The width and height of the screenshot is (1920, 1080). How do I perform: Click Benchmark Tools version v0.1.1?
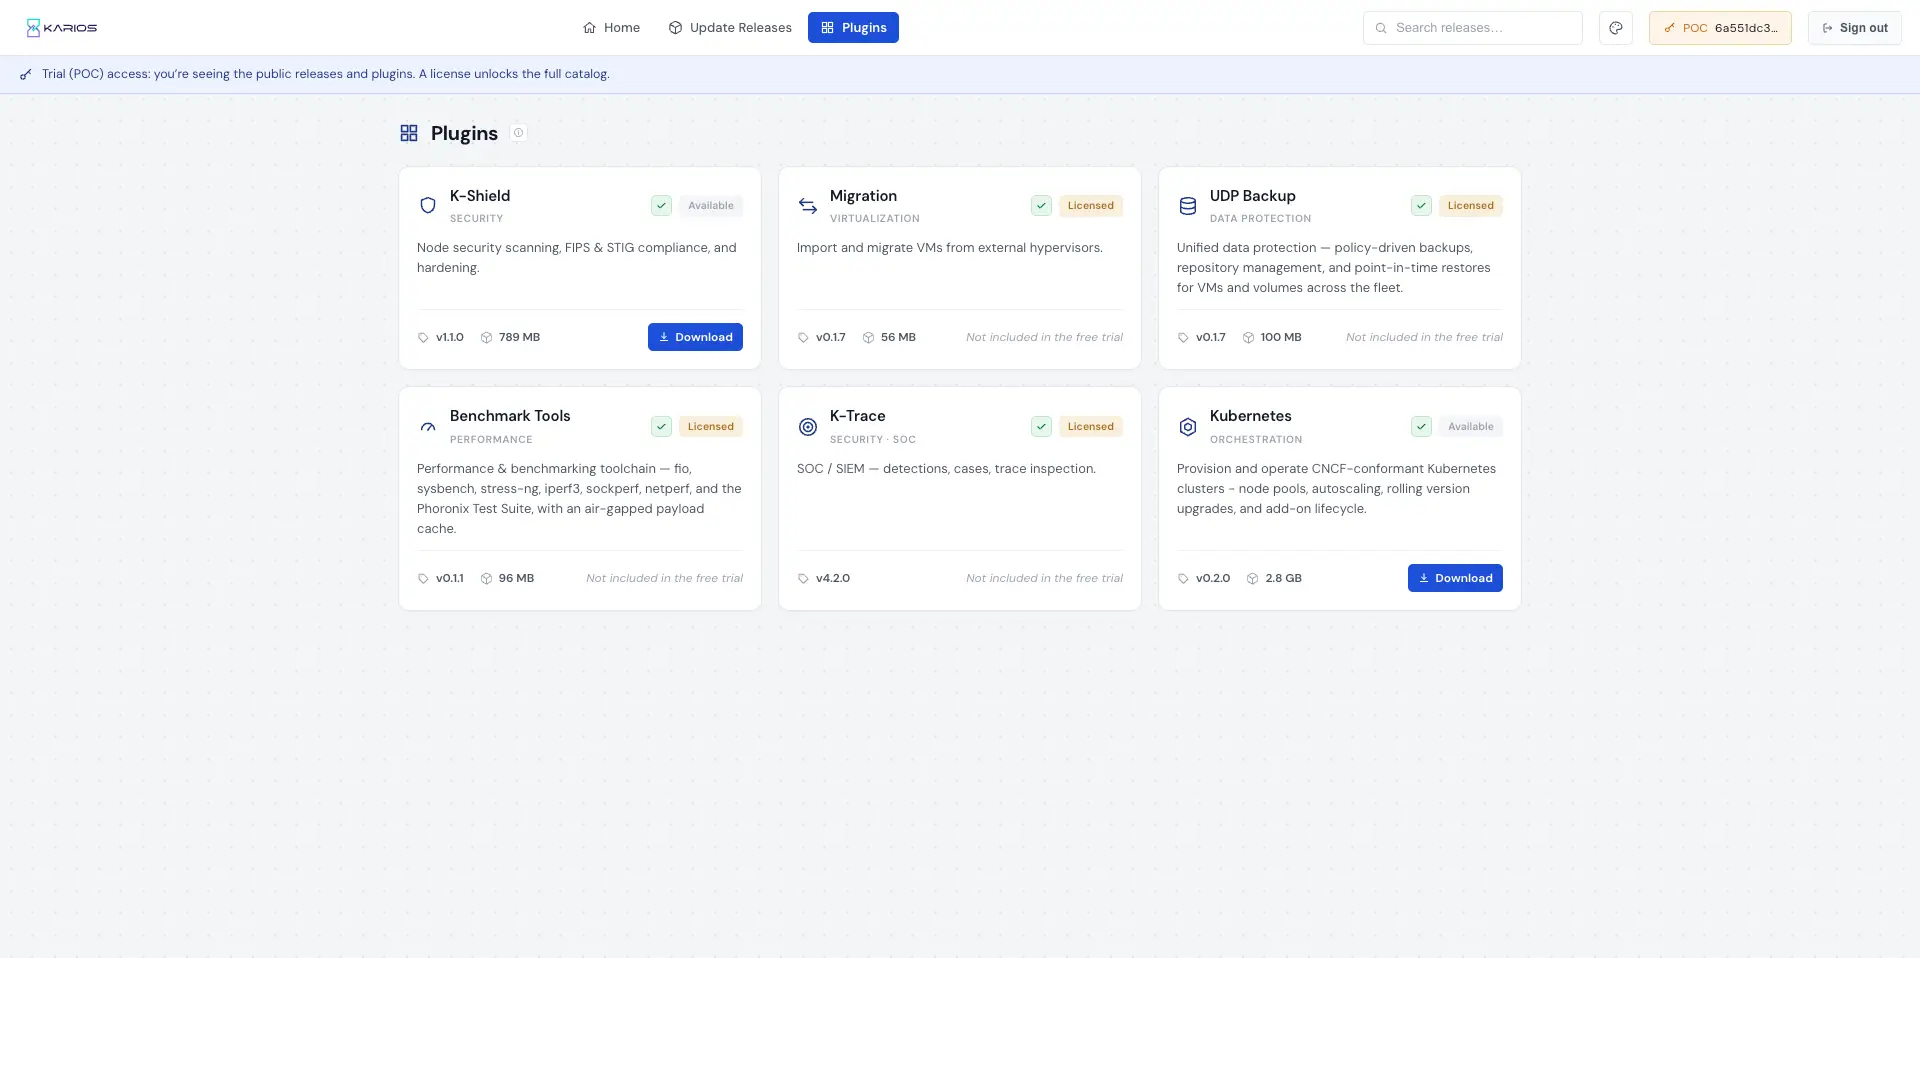(450, 579)
